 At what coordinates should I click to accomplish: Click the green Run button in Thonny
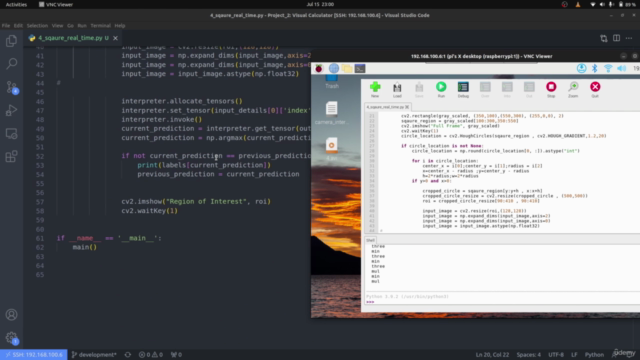[x=441, y=89]
